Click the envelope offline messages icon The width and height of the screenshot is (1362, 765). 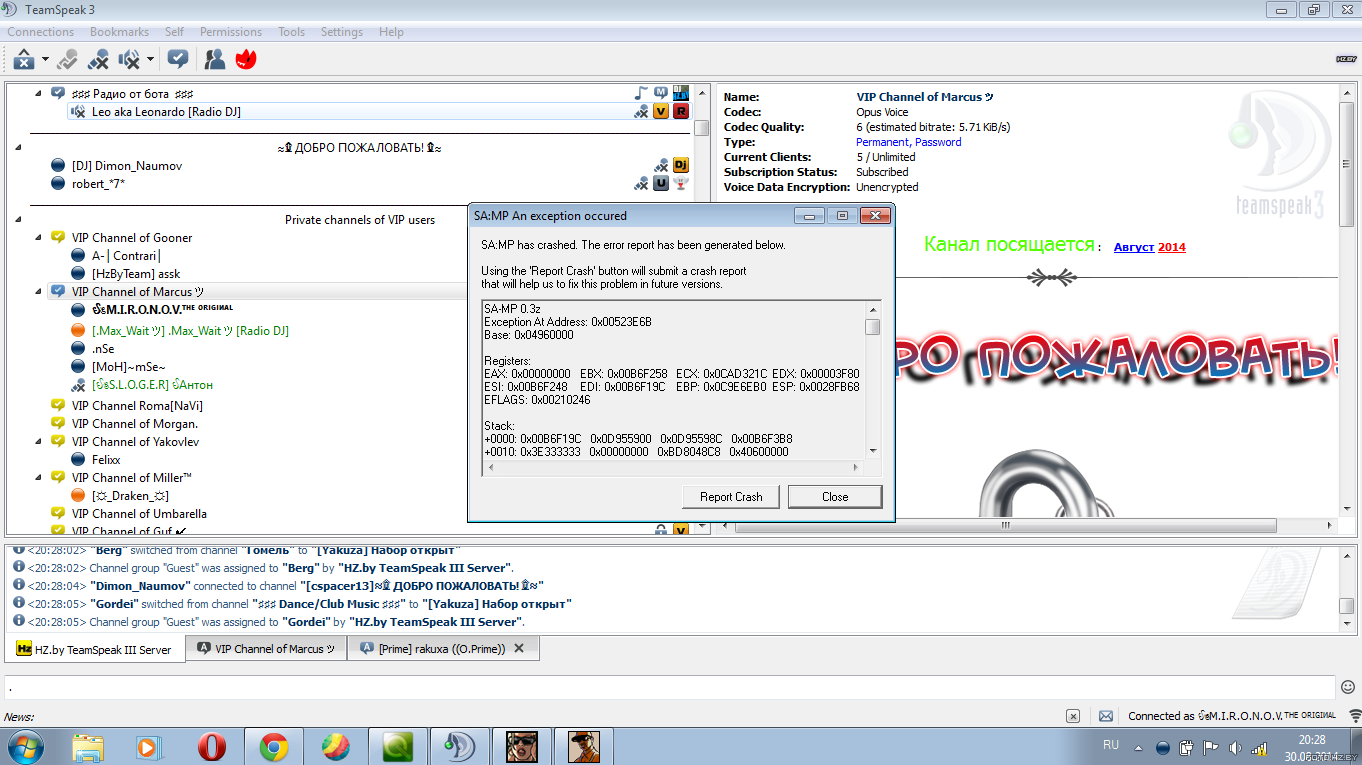[1106, 716]
